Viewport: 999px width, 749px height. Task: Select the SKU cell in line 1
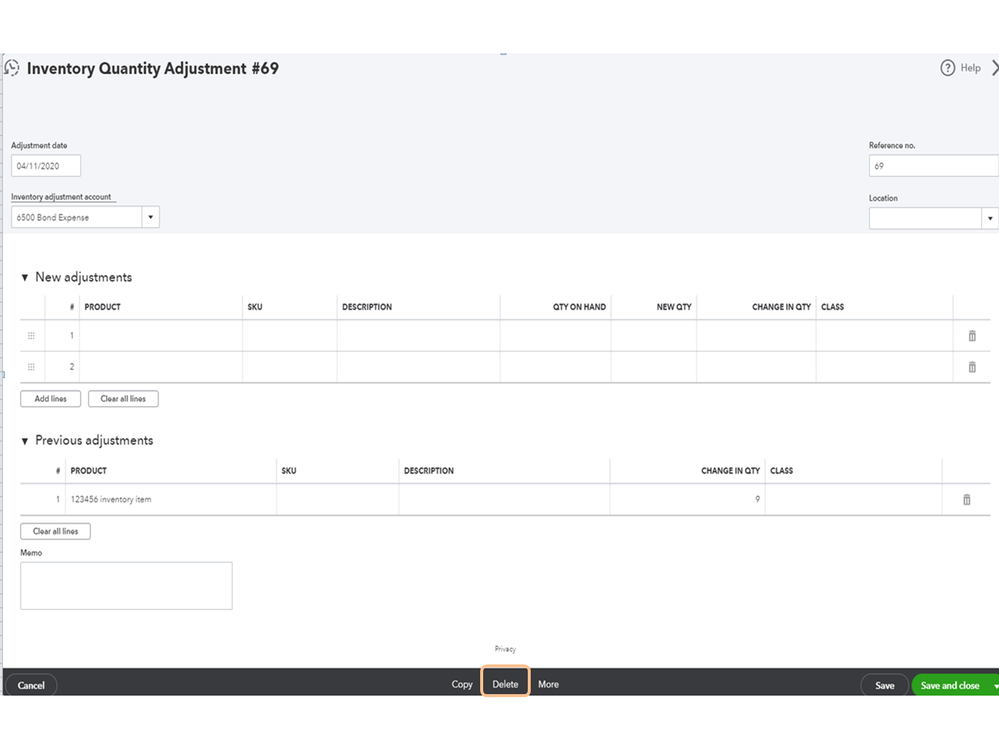pos(290,336)
